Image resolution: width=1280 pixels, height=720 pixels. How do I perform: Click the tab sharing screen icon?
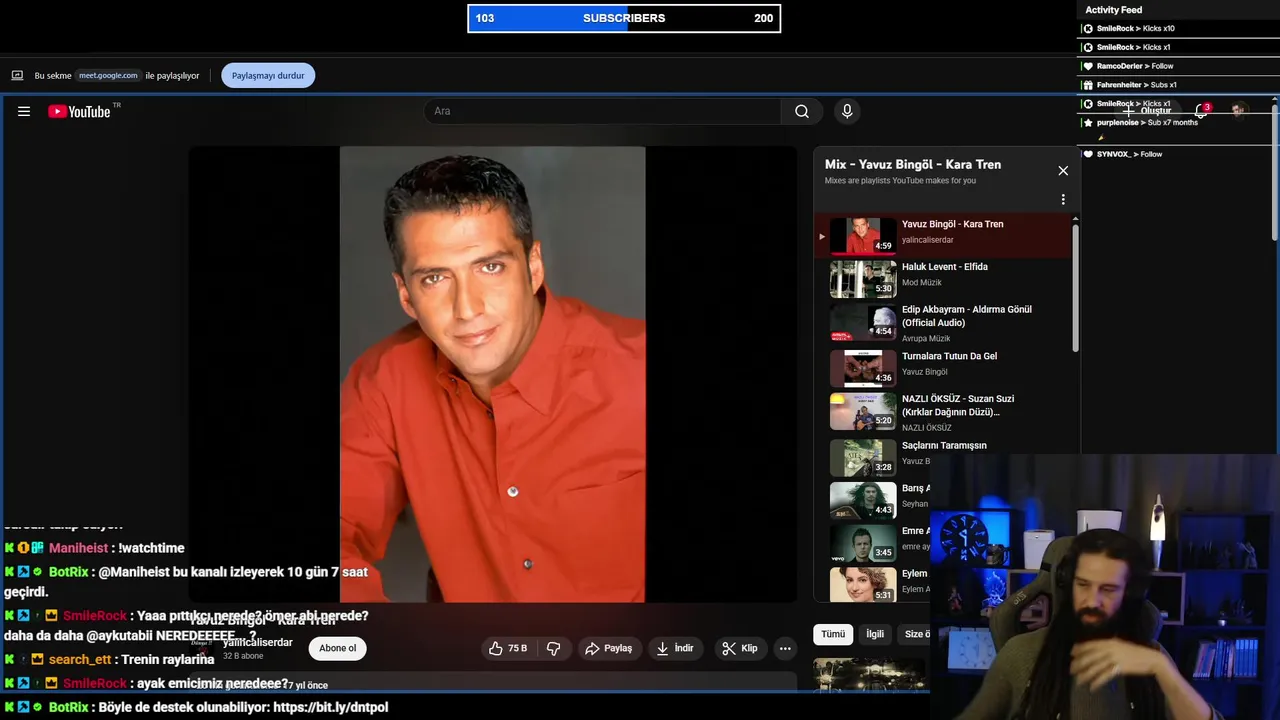tap(17, 75)
